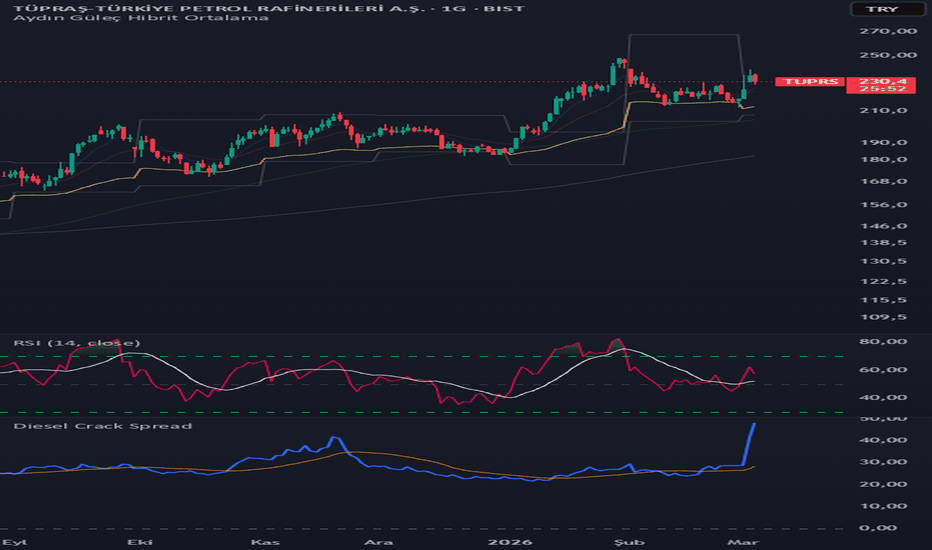932x550 pixels.
Task: Click the 190,0 price axis label
Action: [884, 143]
